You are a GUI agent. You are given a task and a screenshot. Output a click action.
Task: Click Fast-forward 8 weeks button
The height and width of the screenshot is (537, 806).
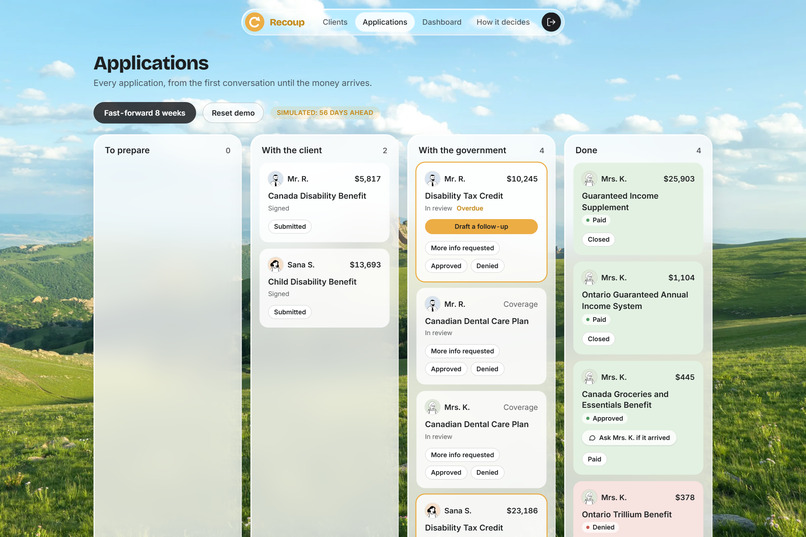point(144,113)
